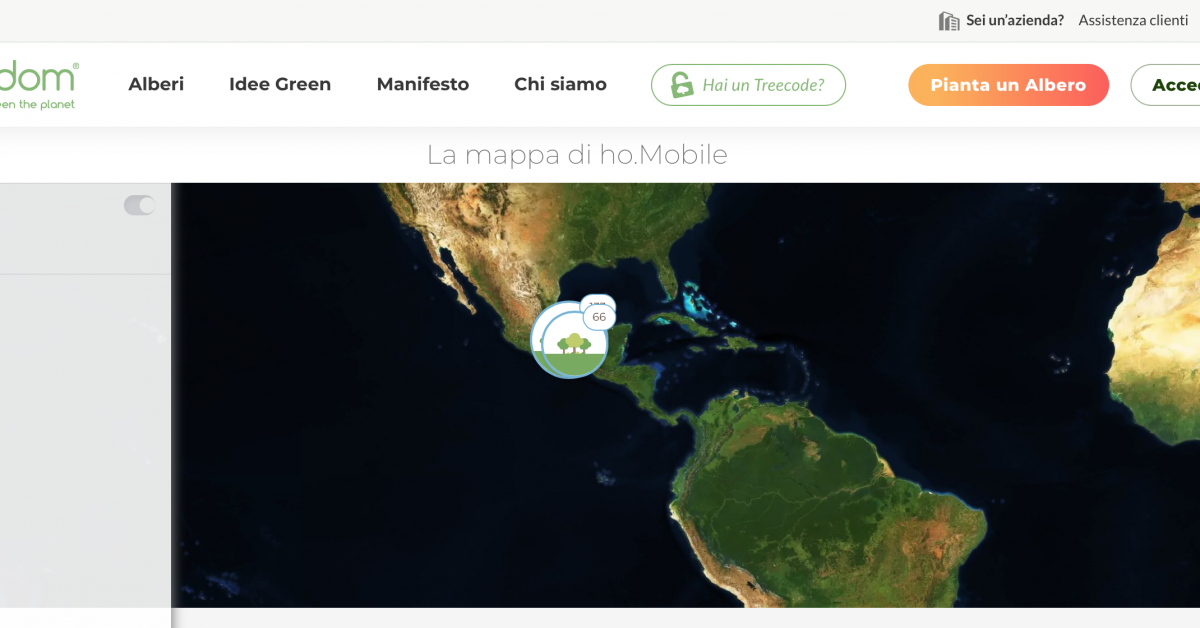Click the orange Pianta un Albero button
This screenshot has width=1200, height=628.
tap(1008, 85)
